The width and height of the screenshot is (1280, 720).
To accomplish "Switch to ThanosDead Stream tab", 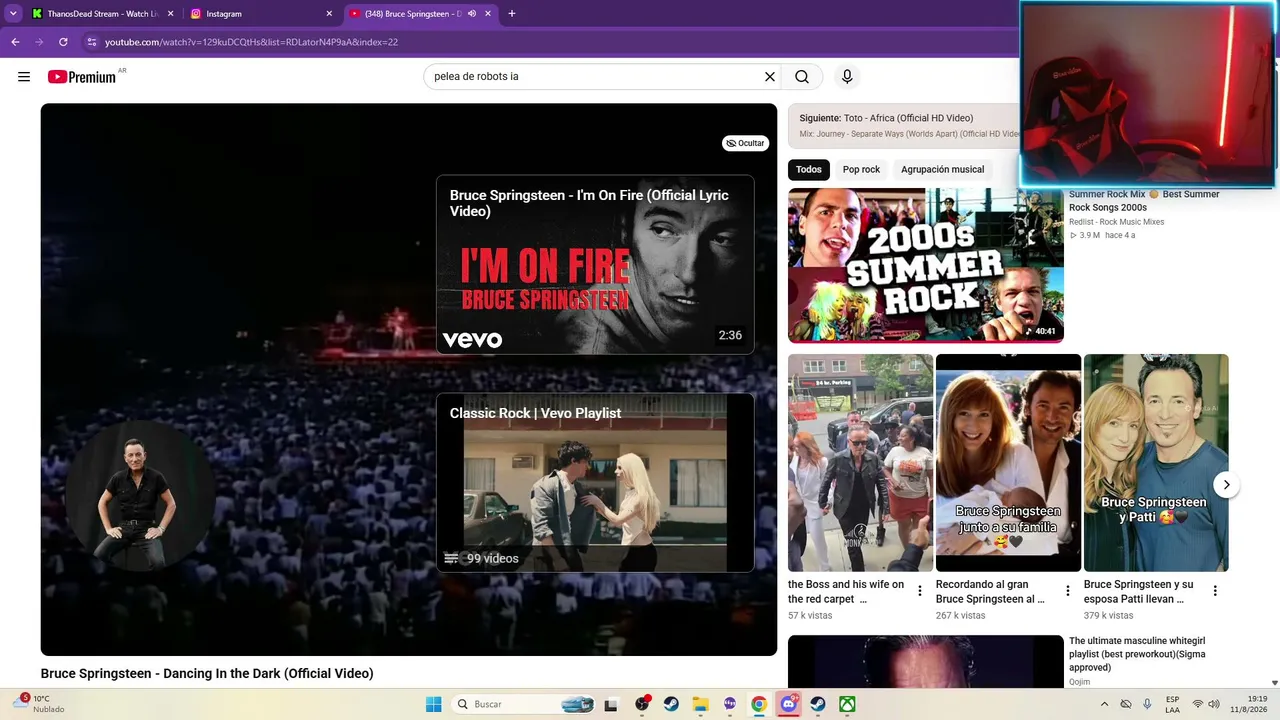I will [x=103, y=14].
